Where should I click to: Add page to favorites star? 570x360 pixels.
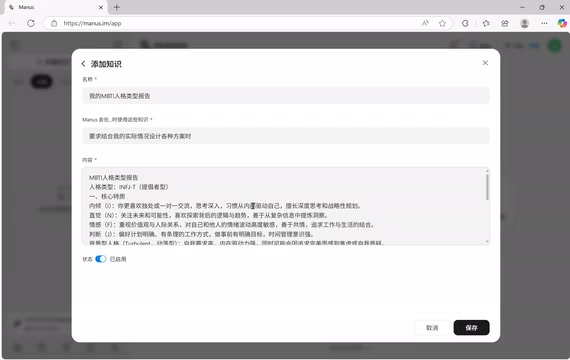pyautogui.click(x=442, y=23)
